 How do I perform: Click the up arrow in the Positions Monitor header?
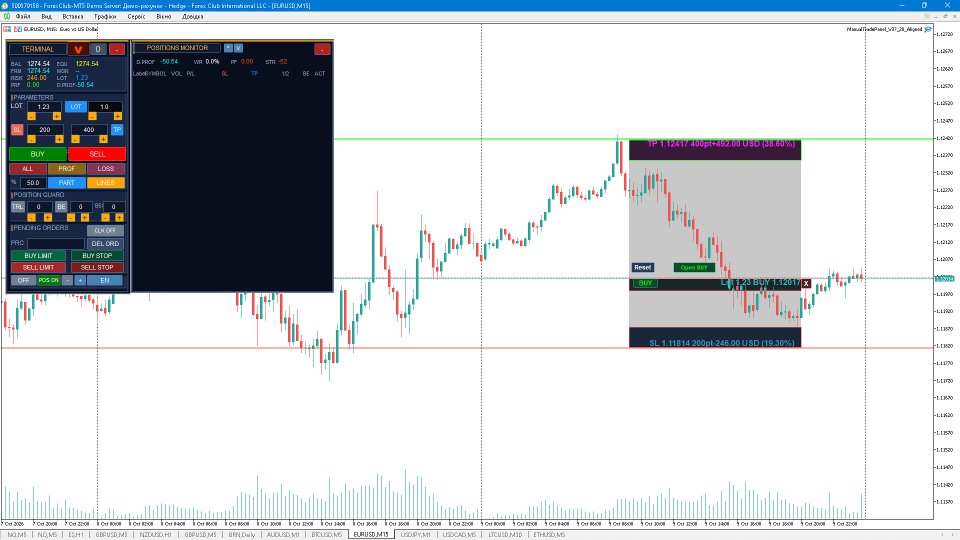point(228,48)
